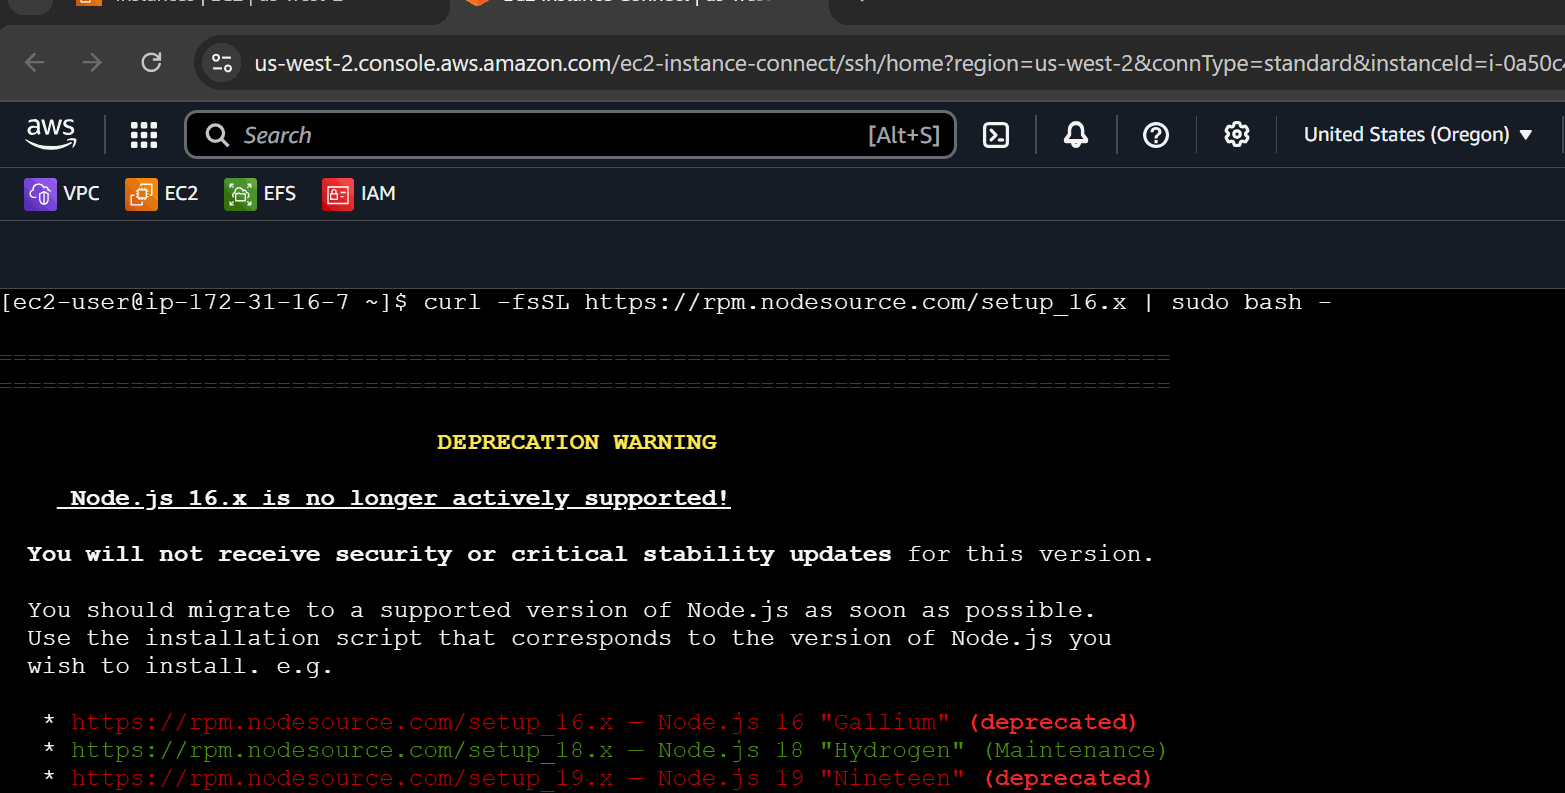The width and height of the screenshot is (1565, 793).
Task: Click the AWS logo home icon
Action: (51, 134)
